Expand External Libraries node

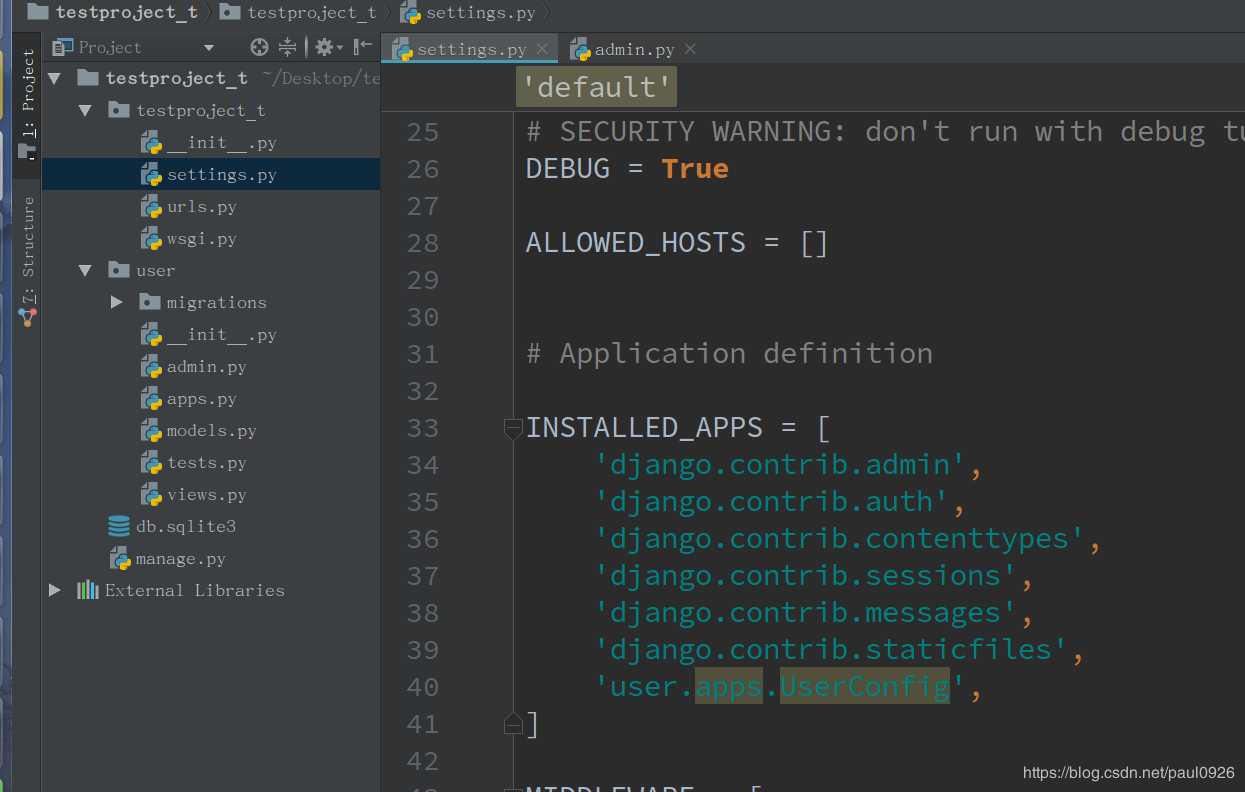tap(55, 590)
